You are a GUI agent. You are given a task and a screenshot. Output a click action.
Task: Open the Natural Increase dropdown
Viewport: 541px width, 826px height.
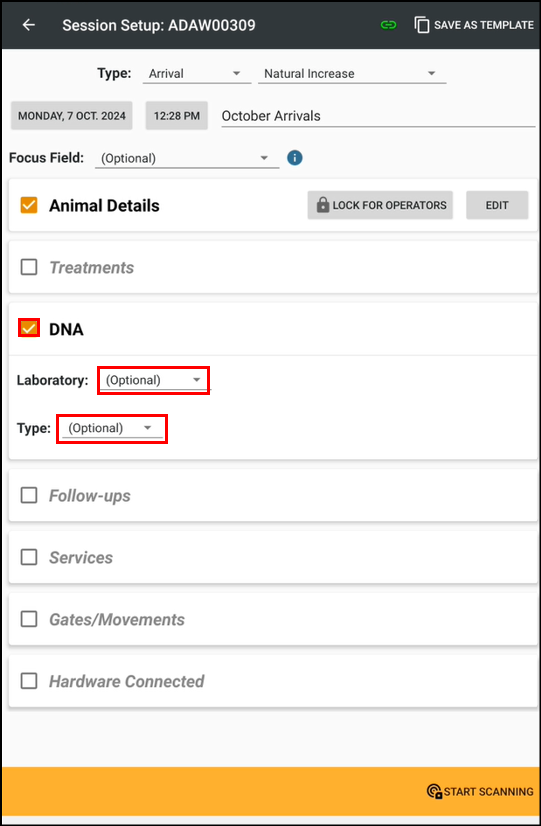tap(352, 74)
